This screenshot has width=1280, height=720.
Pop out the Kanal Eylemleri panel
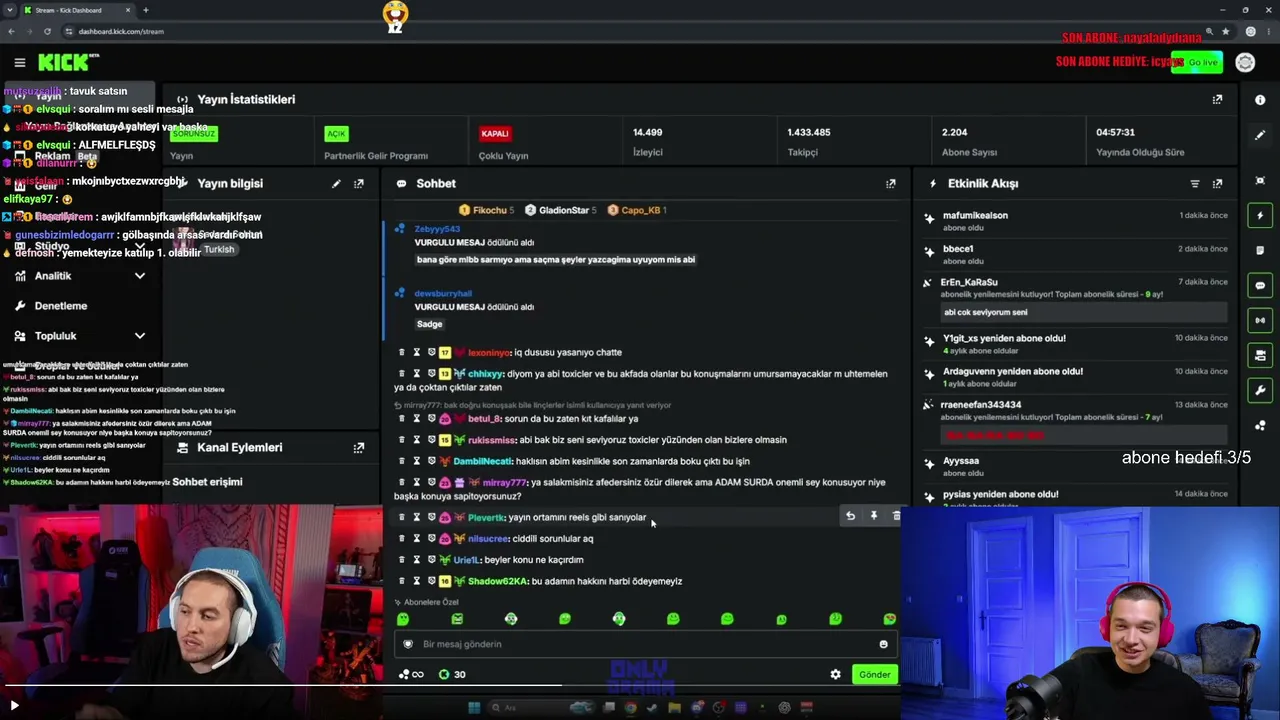coord(359,448)
